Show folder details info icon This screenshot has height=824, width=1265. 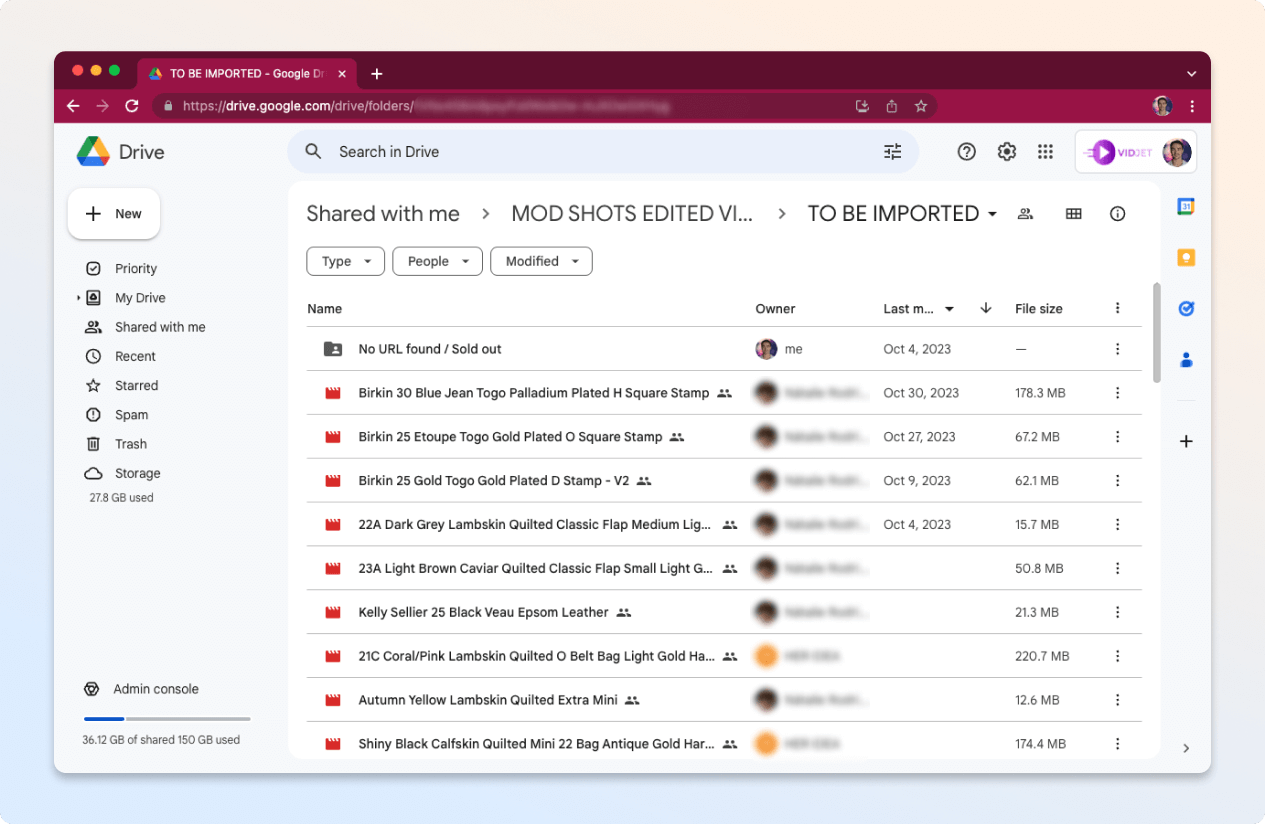1118,213
